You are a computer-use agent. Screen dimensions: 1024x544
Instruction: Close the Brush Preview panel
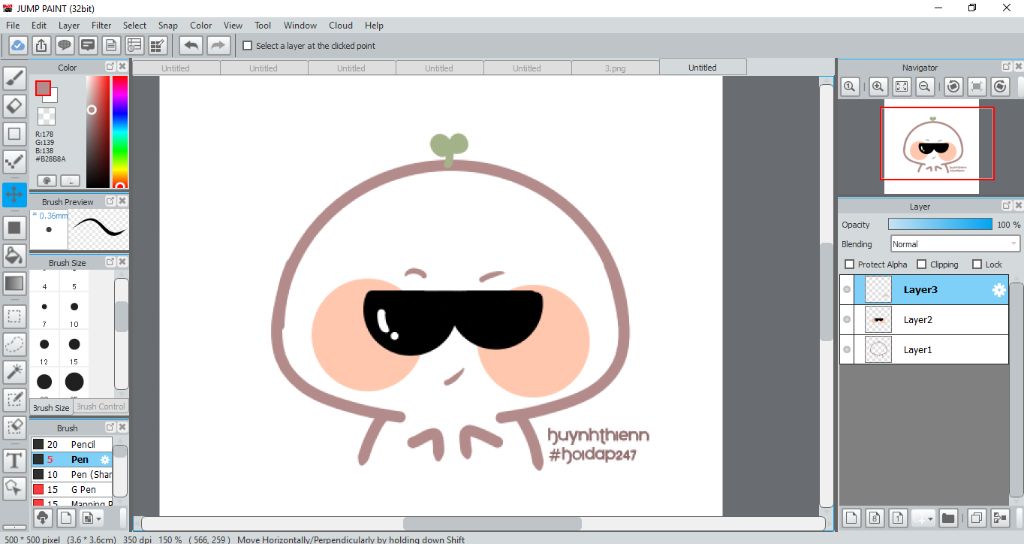(122, 201)
